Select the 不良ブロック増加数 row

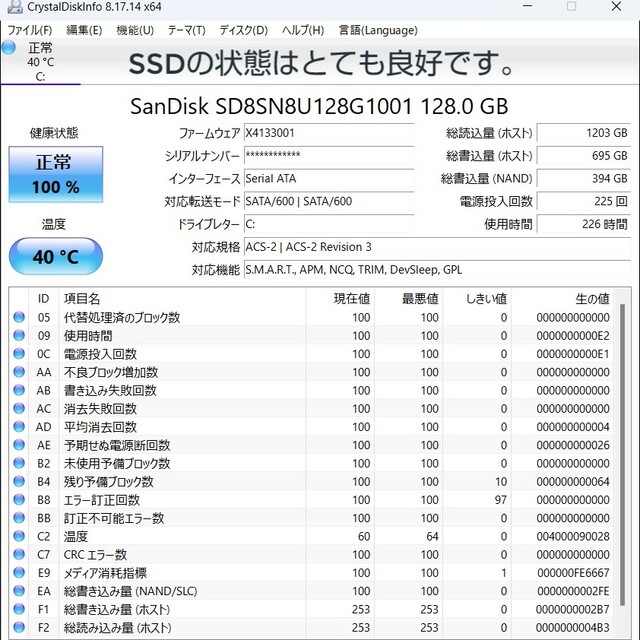pos(311,372)
